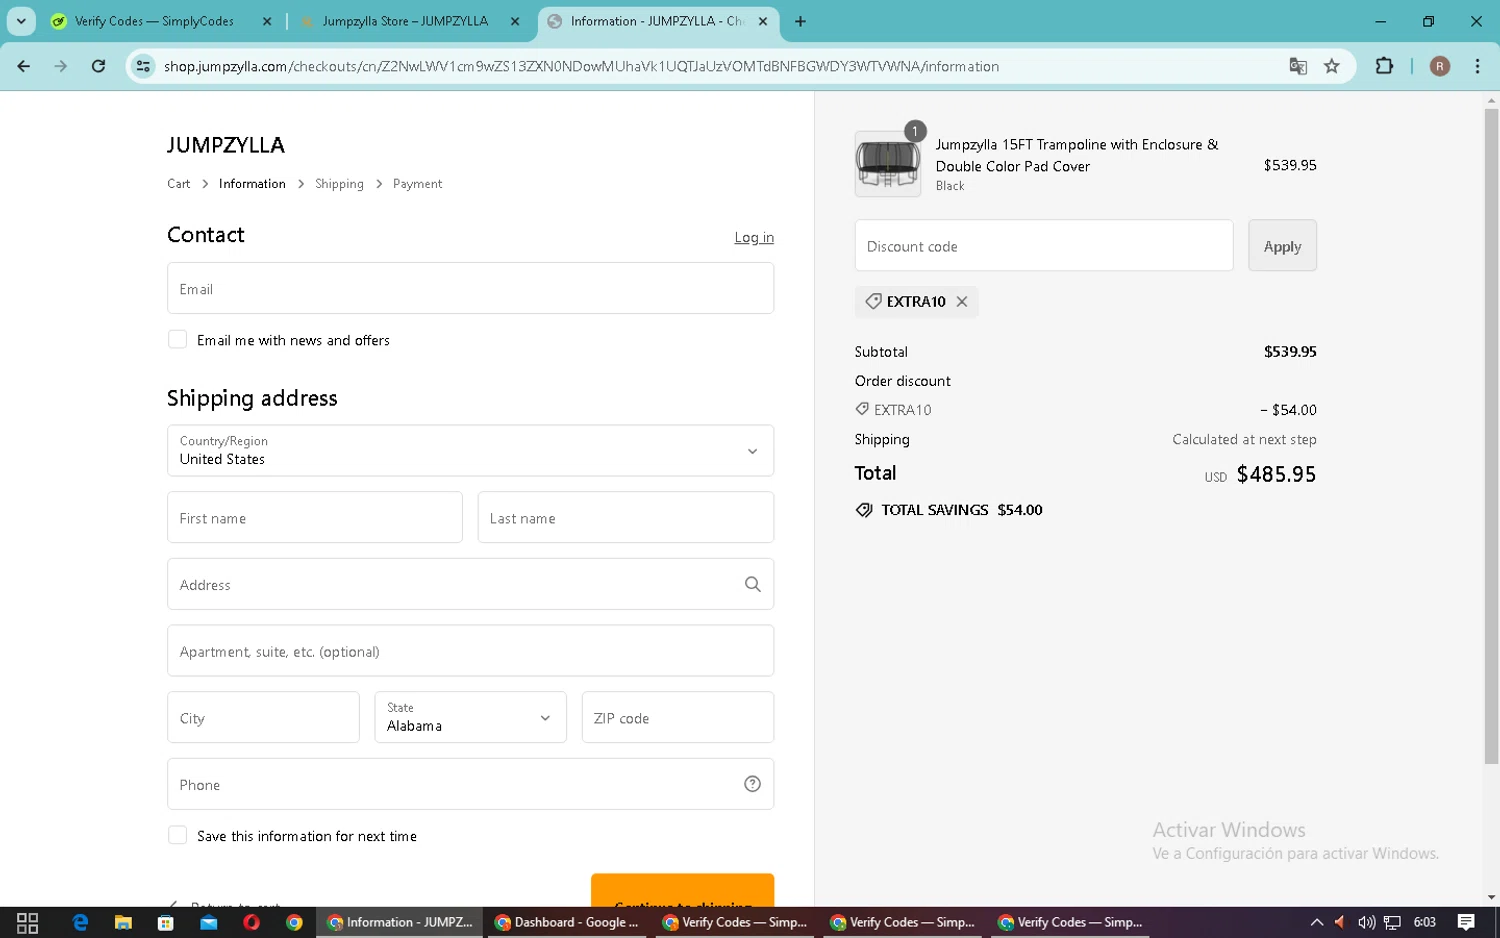Close the Jumpzylla Store tab
Image resolution: width=1500 pixels, height=938 pixels.
(x=515, y=21)
